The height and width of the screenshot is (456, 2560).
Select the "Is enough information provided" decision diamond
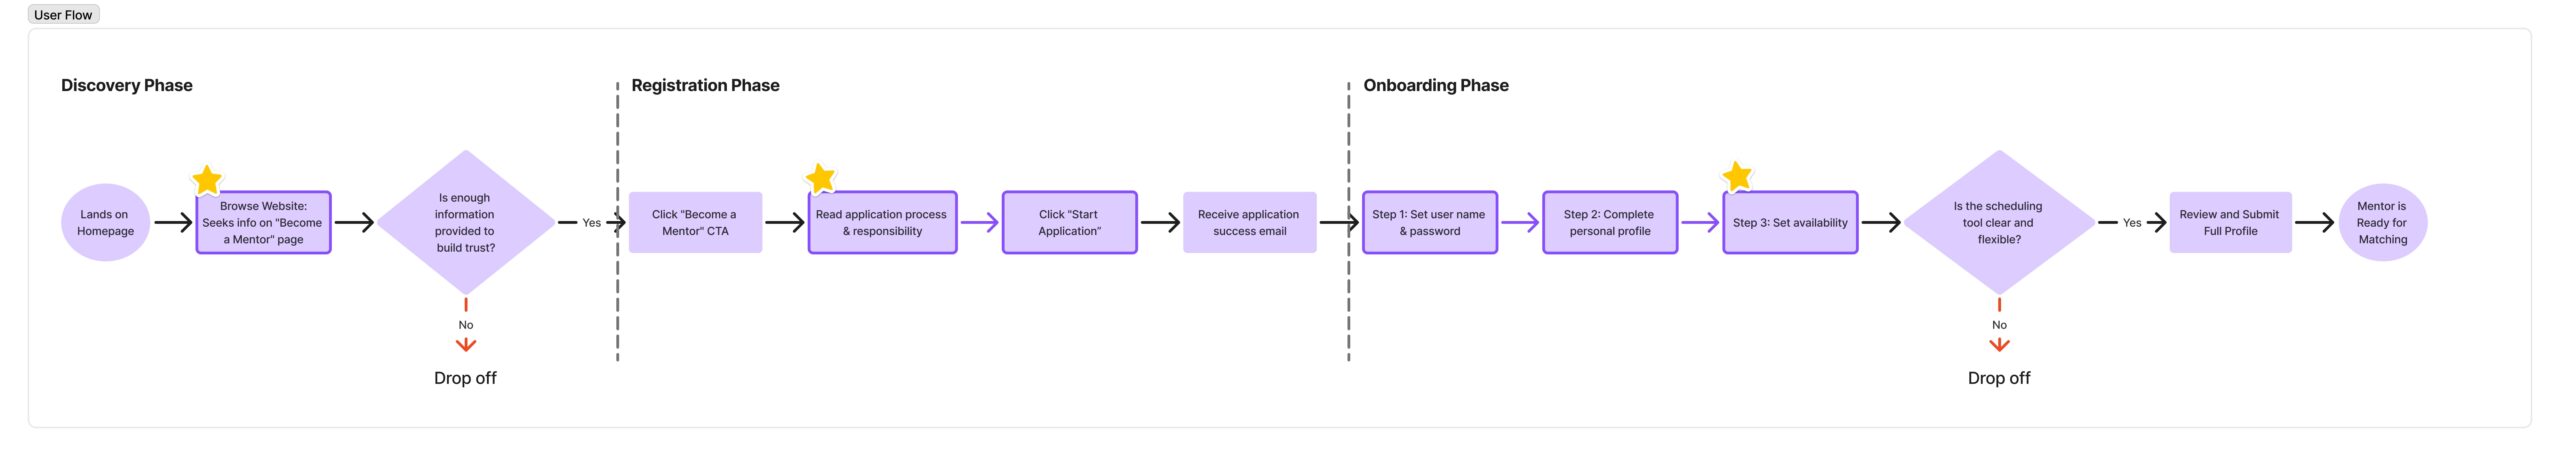(465, 222)
